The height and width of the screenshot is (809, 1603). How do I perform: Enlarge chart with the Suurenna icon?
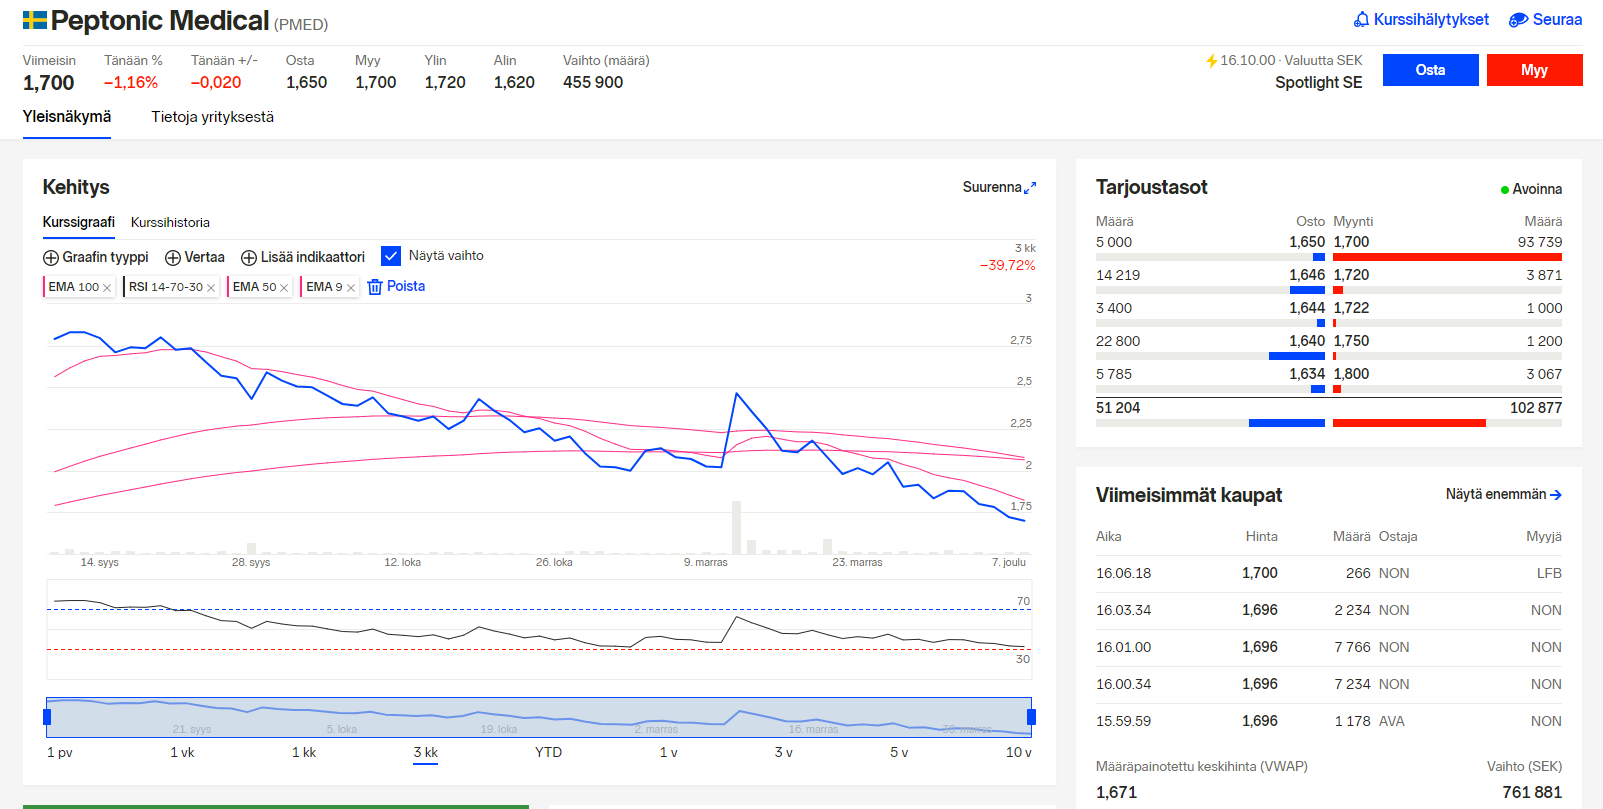click(x=1030, y=187)
